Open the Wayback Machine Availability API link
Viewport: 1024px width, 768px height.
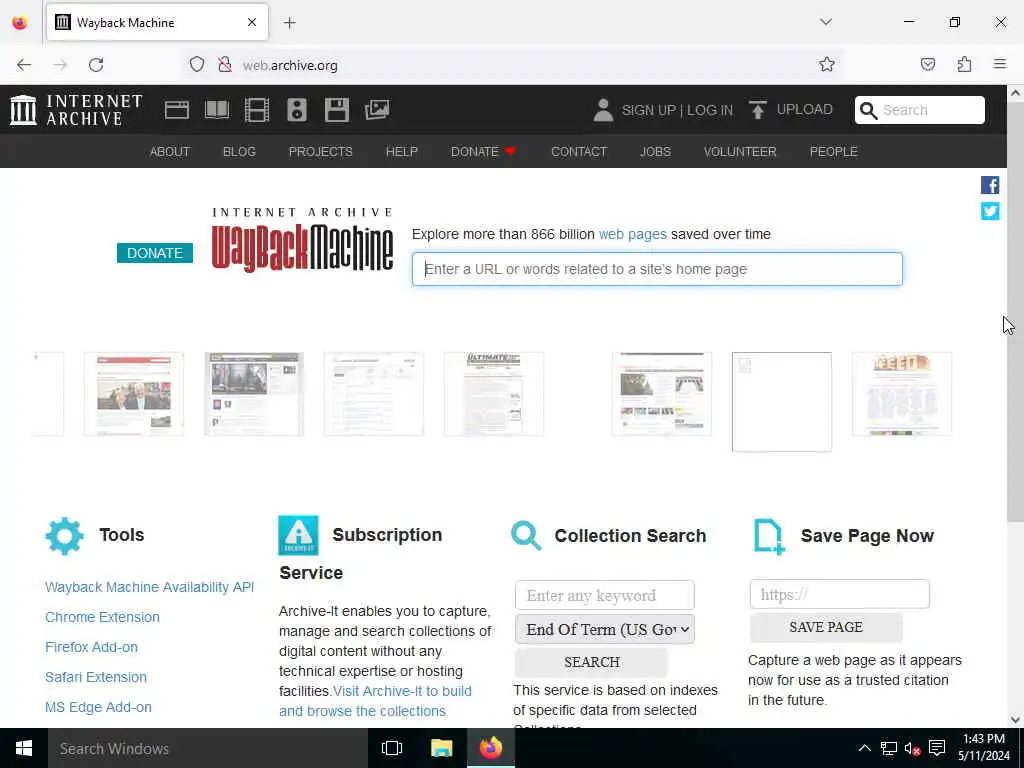[x=150, y=587]
